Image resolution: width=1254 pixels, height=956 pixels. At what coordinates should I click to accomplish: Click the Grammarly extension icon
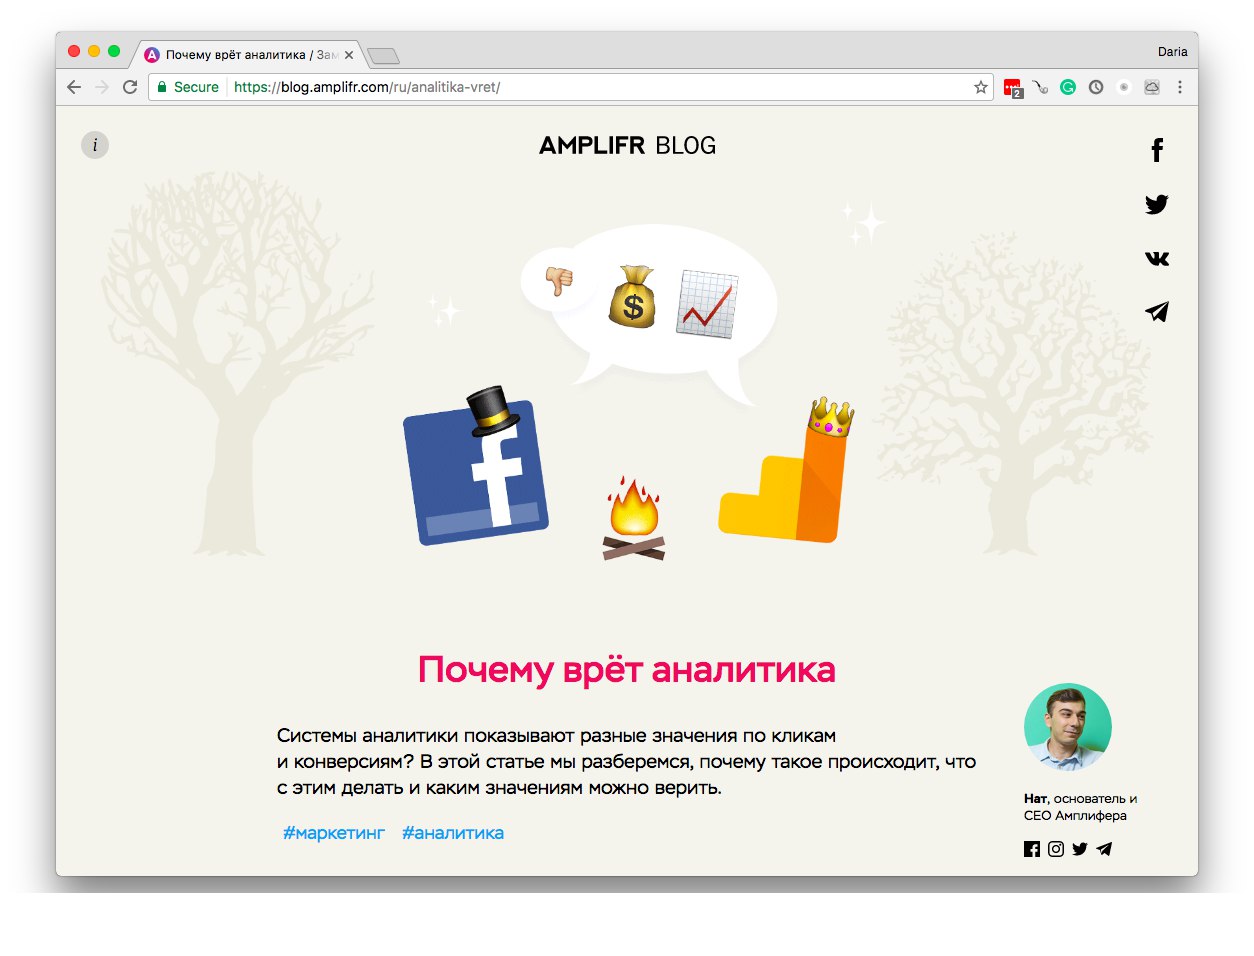1068,87
